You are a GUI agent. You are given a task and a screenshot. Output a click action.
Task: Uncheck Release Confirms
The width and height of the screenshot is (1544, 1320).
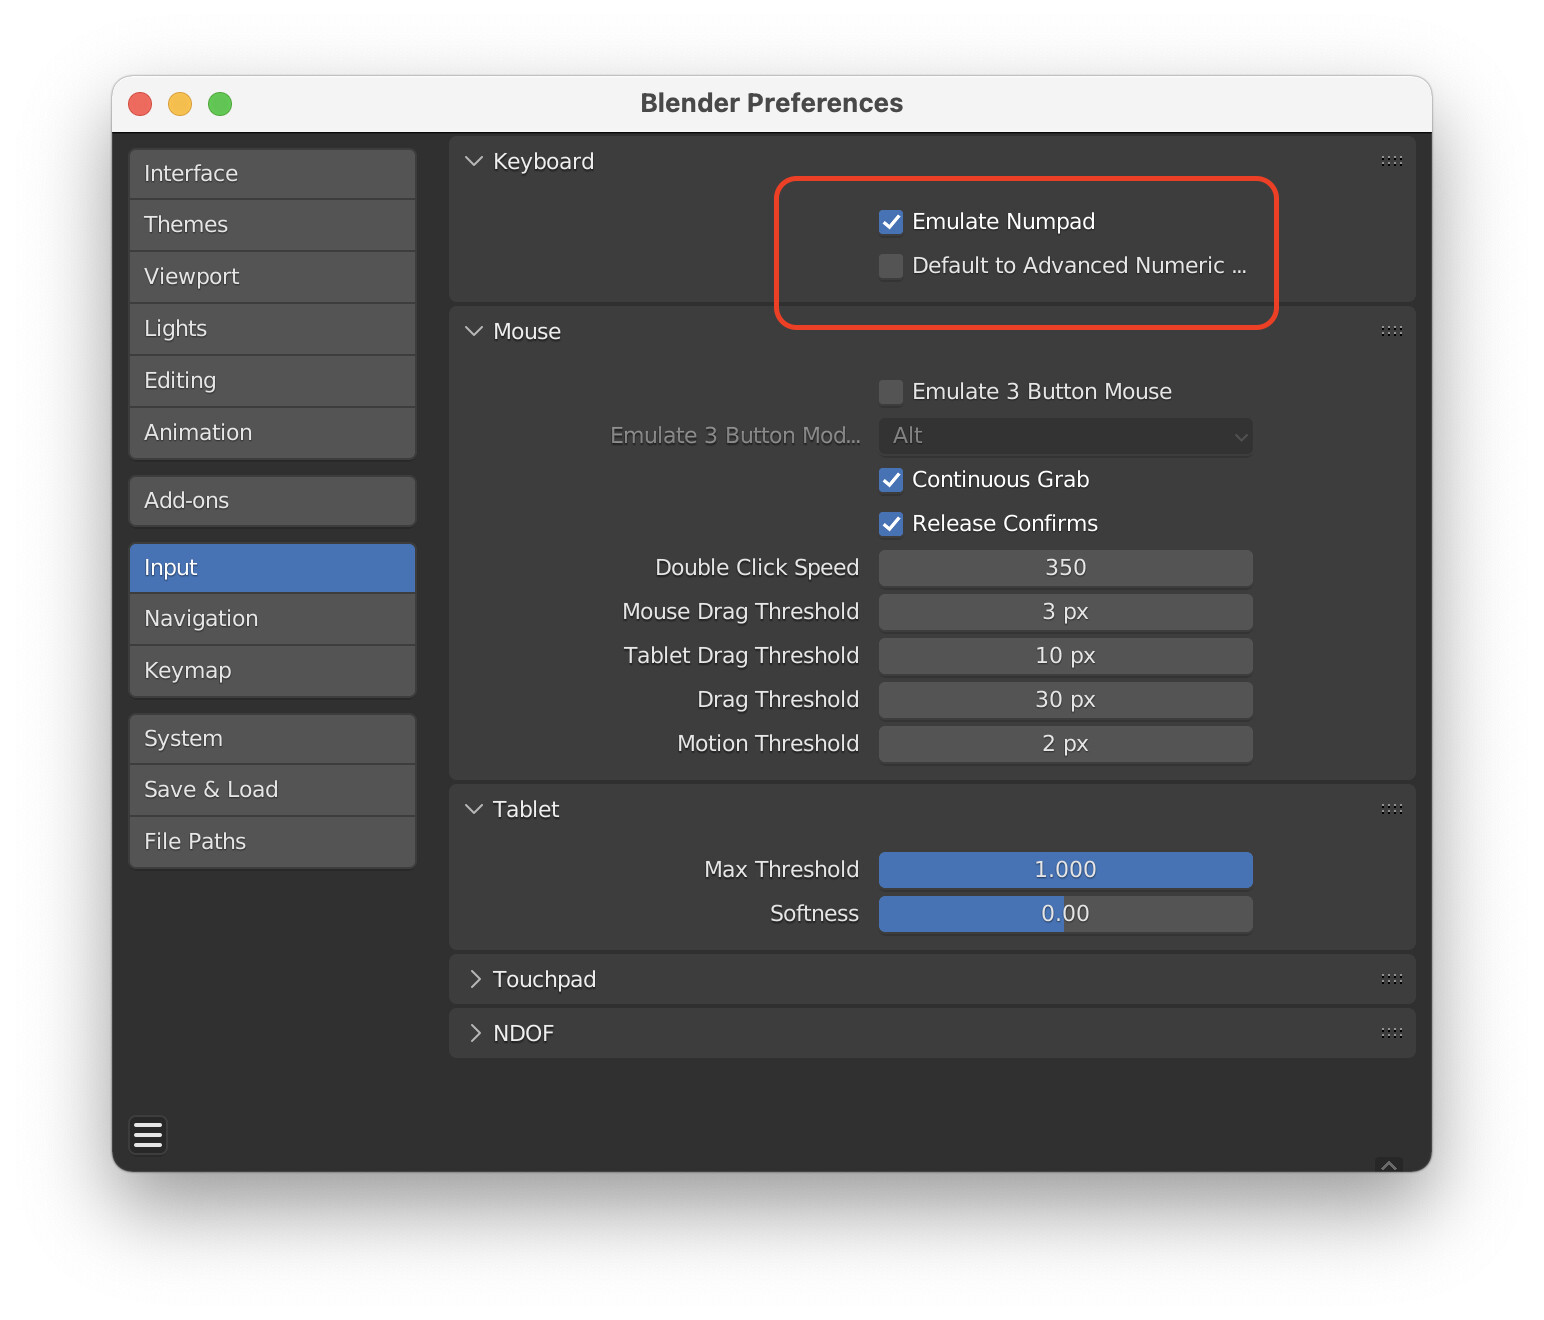pyautogui.click(x=891, y=524)
